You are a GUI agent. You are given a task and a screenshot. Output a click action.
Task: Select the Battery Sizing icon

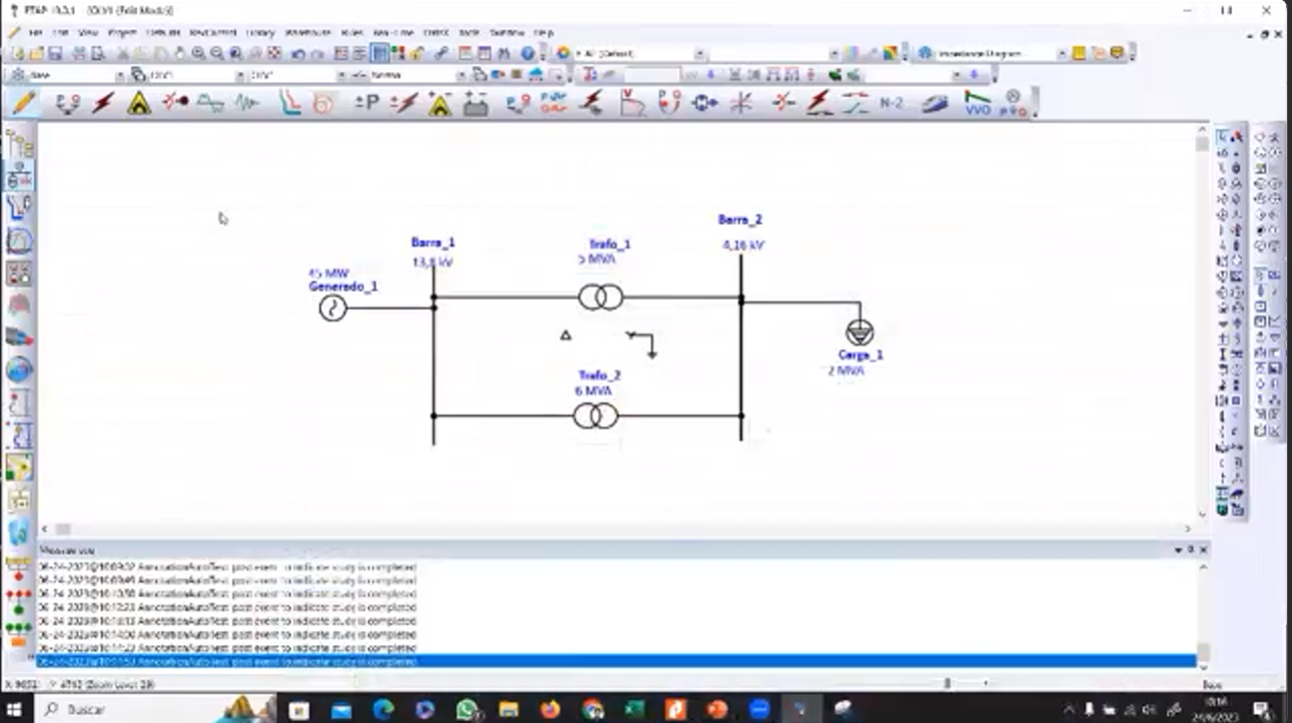[x=476, y=102]
